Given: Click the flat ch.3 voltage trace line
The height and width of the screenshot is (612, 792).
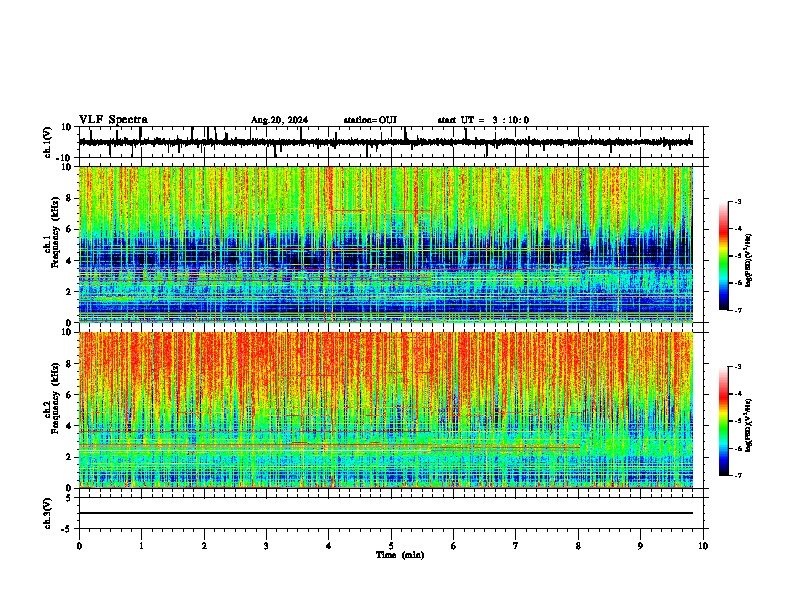Looking at the screenshot, I should 386,513.
